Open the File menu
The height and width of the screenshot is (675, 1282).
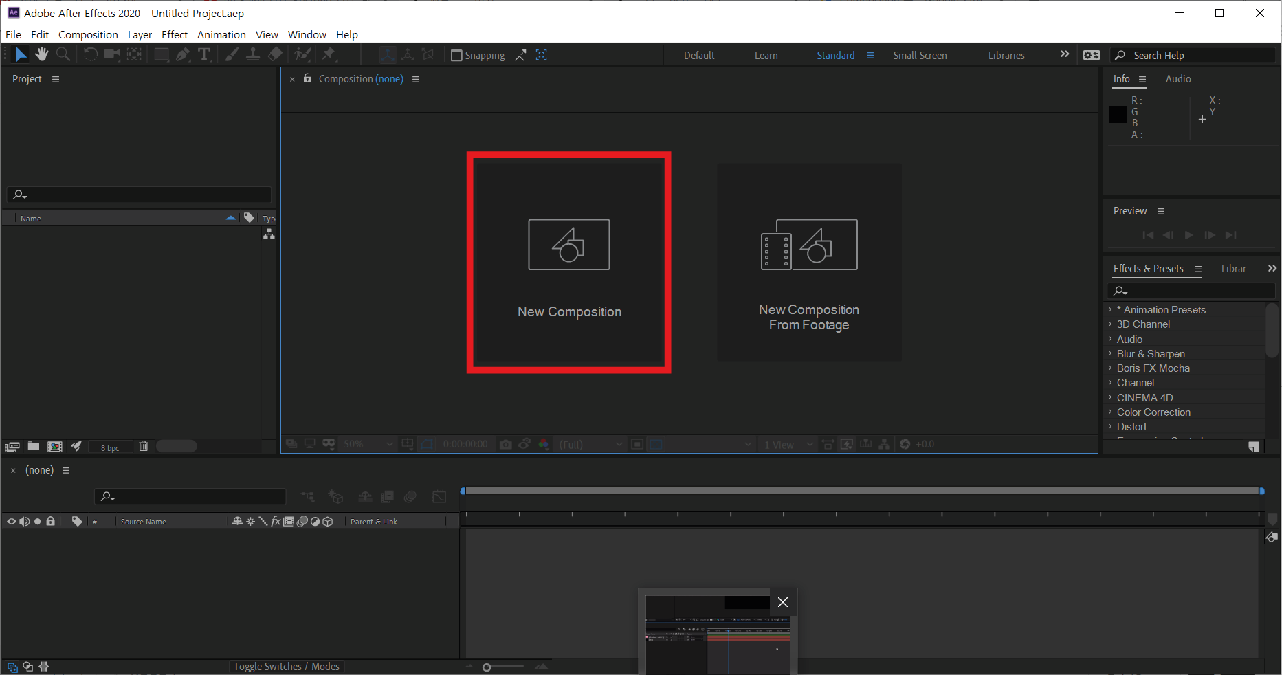(13, 35)
